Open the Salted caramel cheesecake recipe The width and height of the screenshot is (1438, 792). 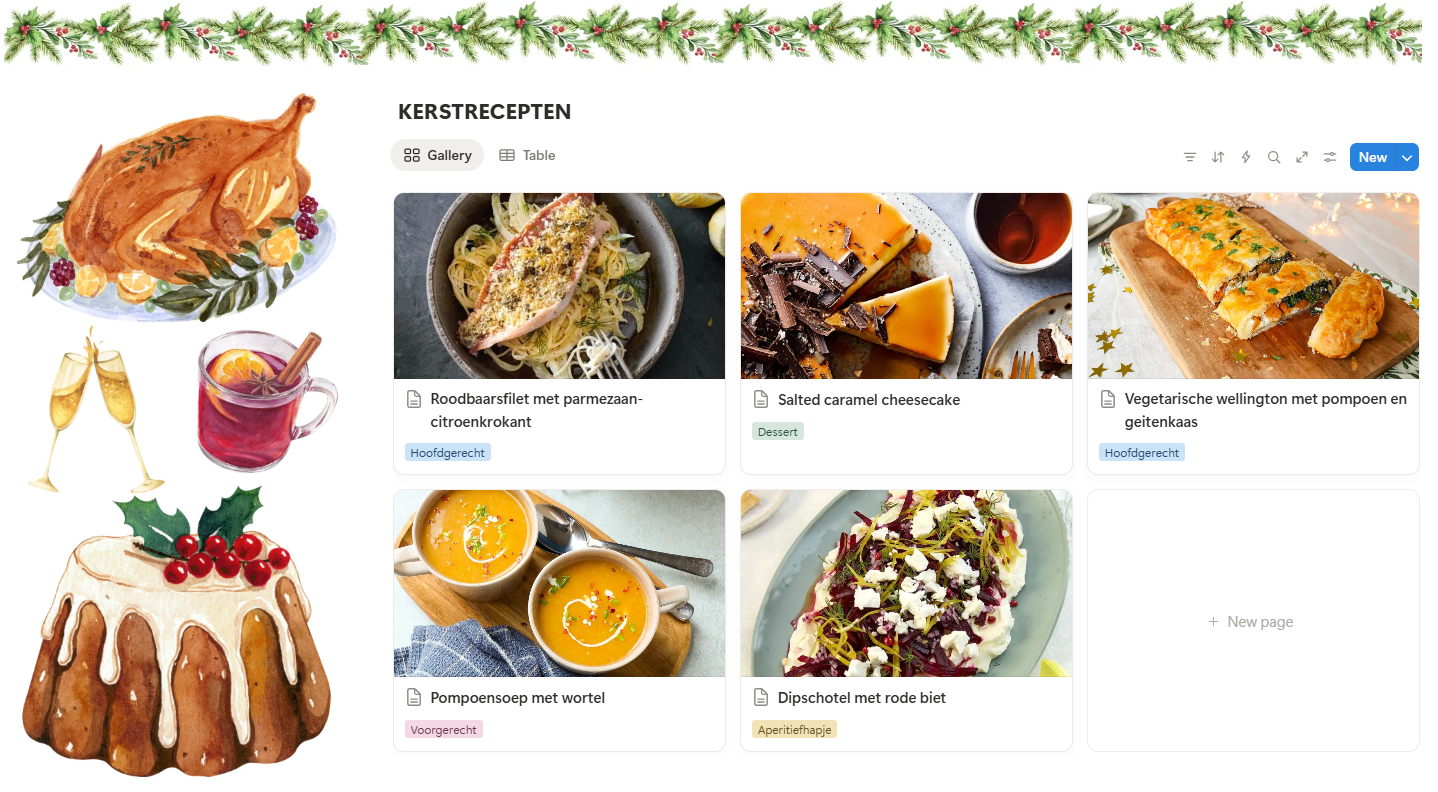(x=869, y=399)
